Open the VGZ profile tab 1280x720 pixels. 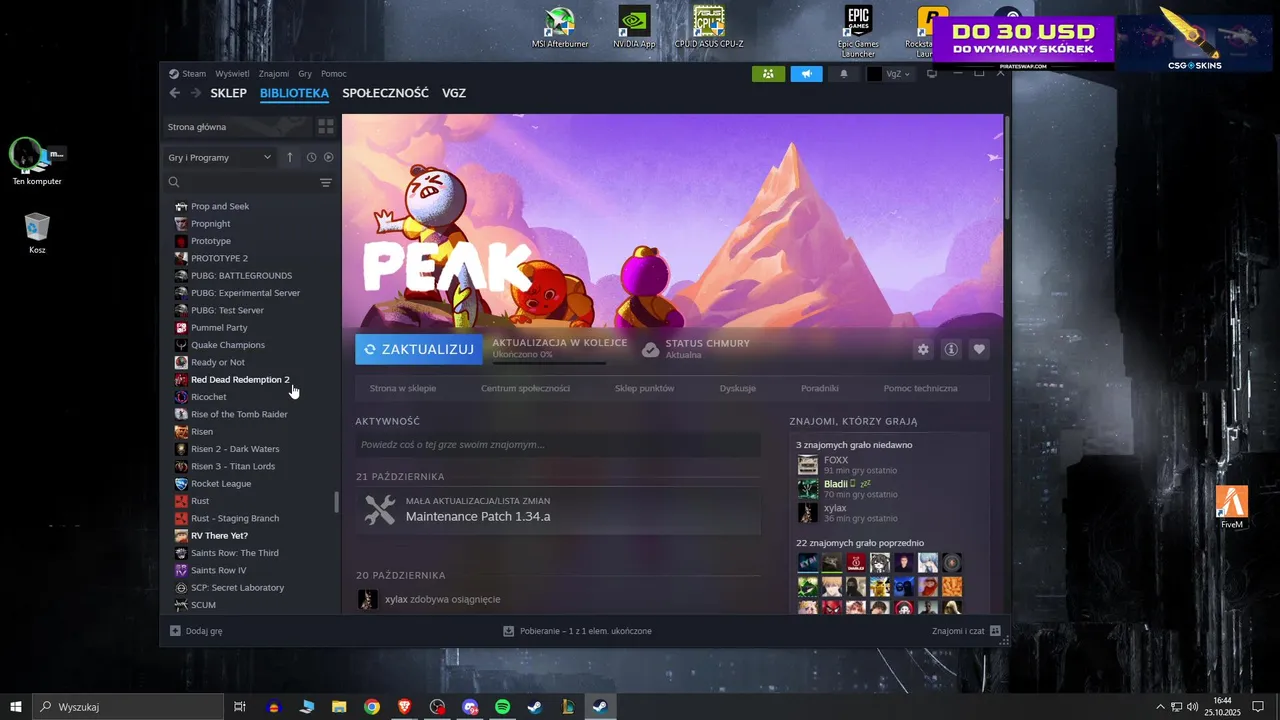(454, 93)
